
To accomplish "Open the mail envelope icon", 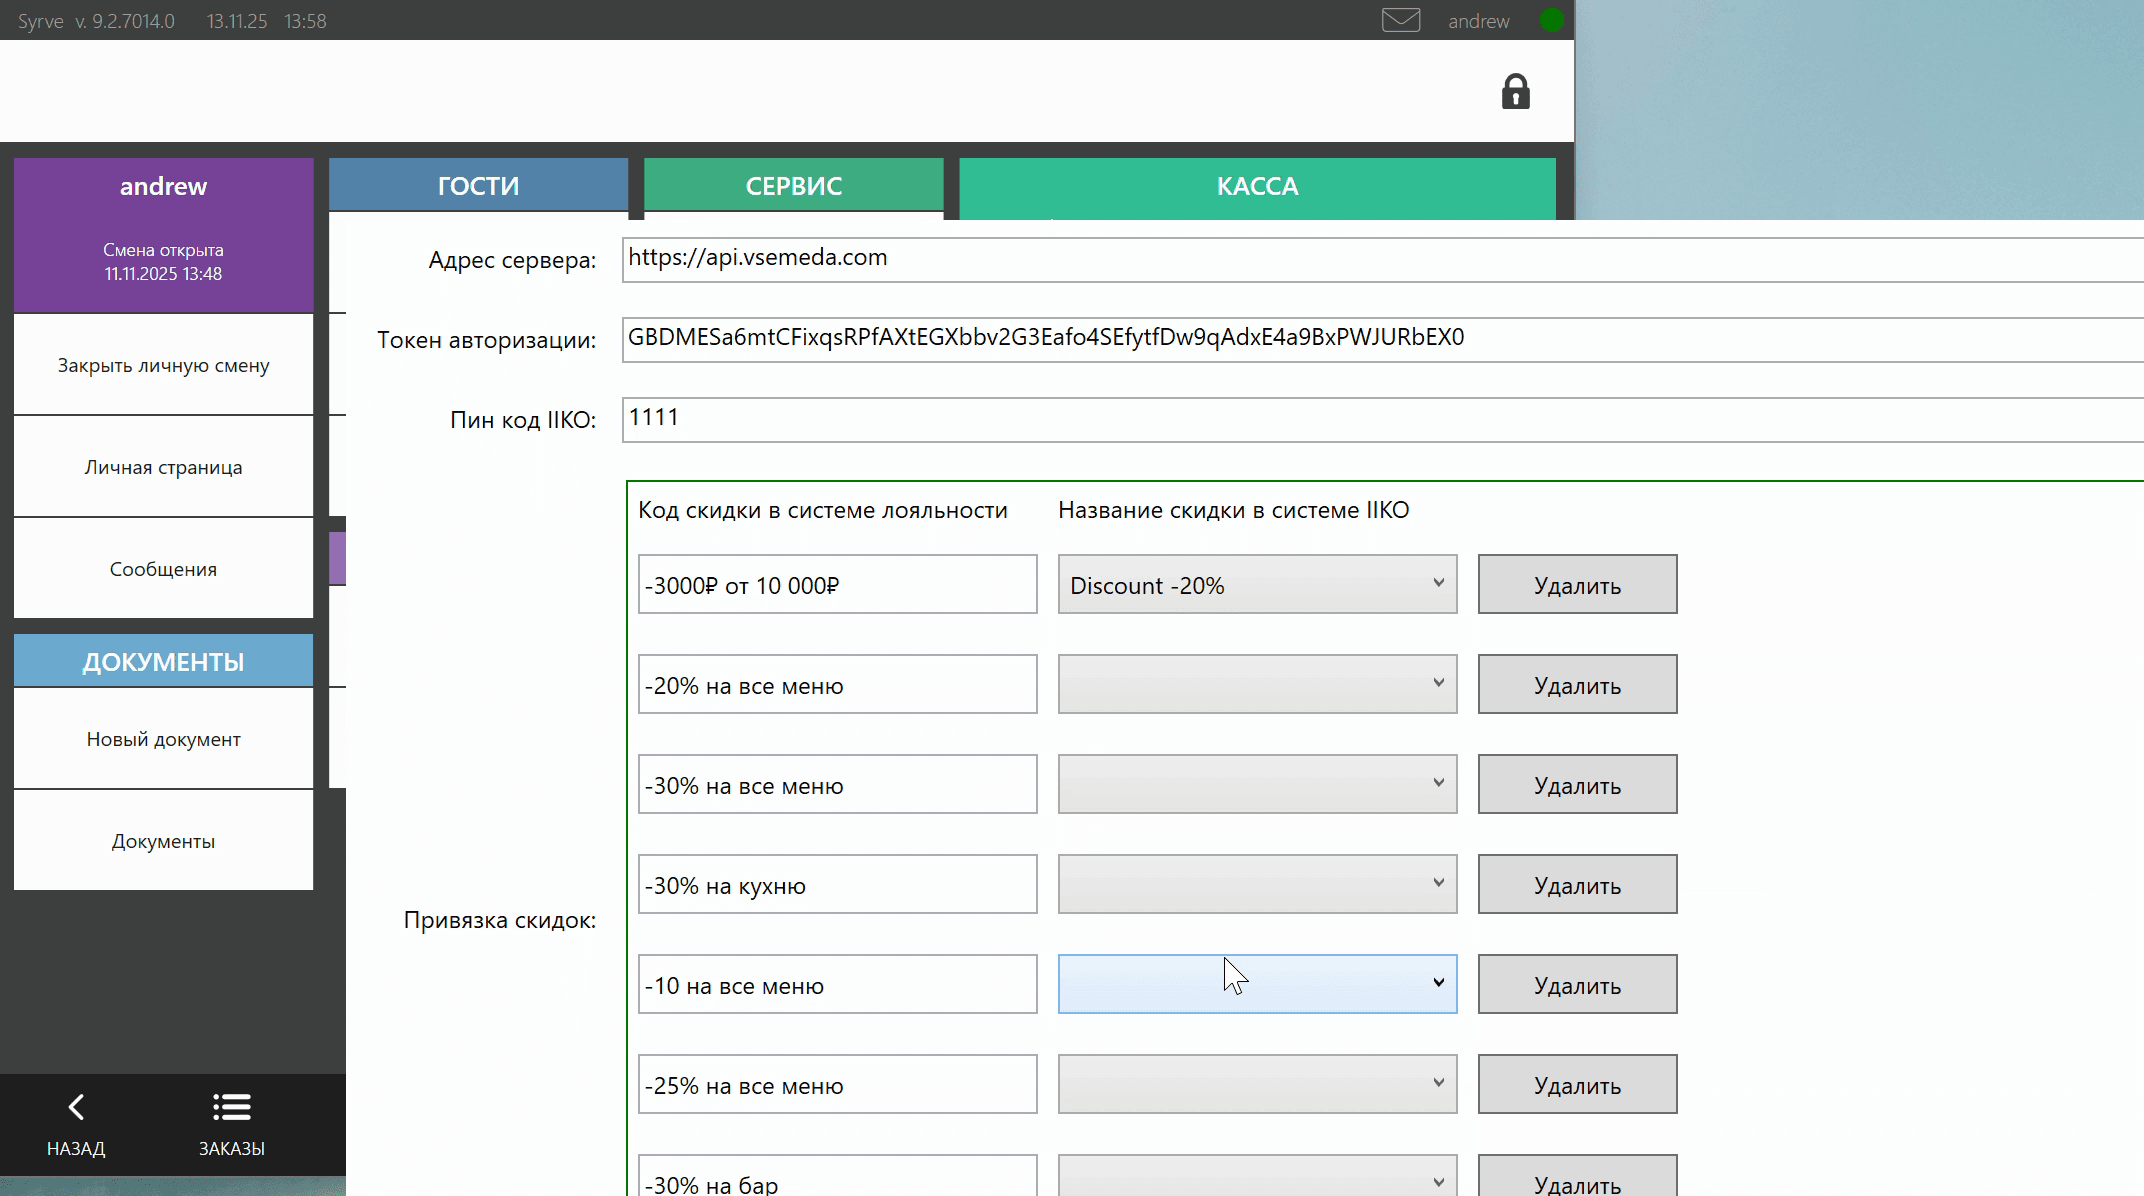I will (x=1400, y=20).
